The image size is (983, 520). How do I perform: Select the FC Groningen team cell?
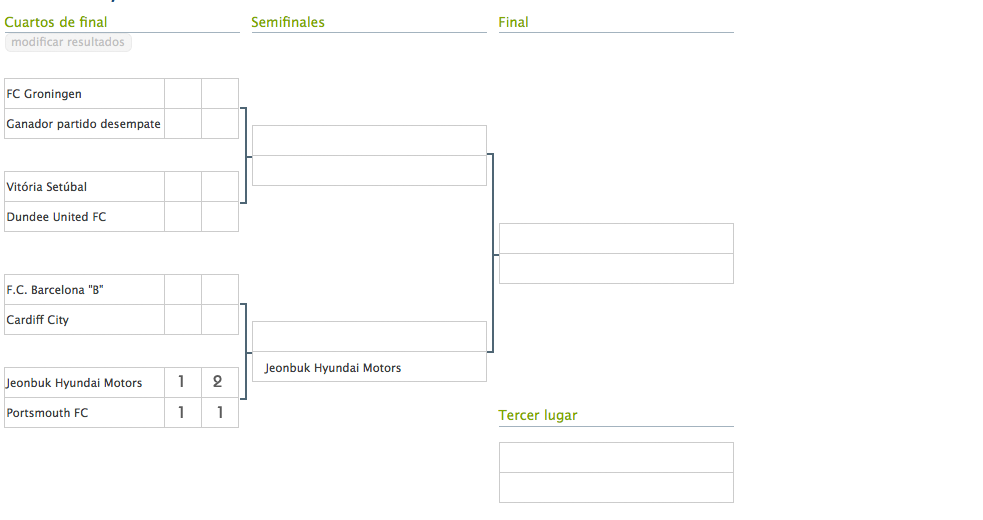pyautogui.click(x=84, y=94)
